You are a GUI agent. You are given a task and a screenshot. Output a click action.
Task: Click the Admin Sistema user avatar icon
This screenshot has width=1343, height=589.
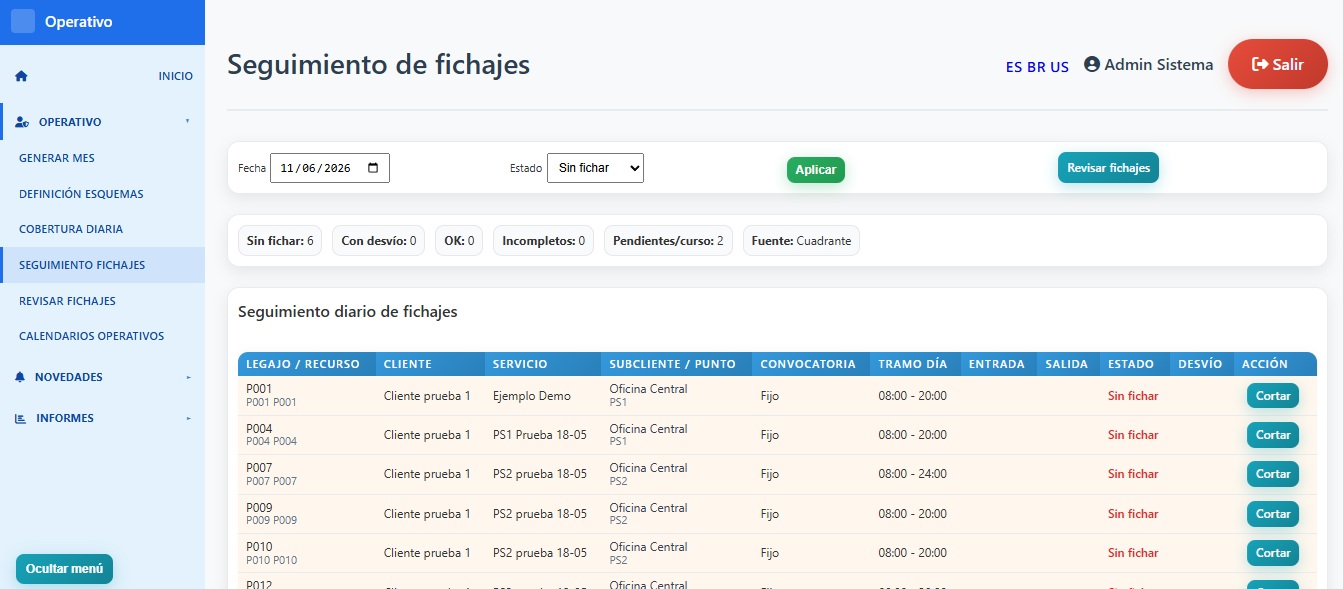tap(1092, 64)
